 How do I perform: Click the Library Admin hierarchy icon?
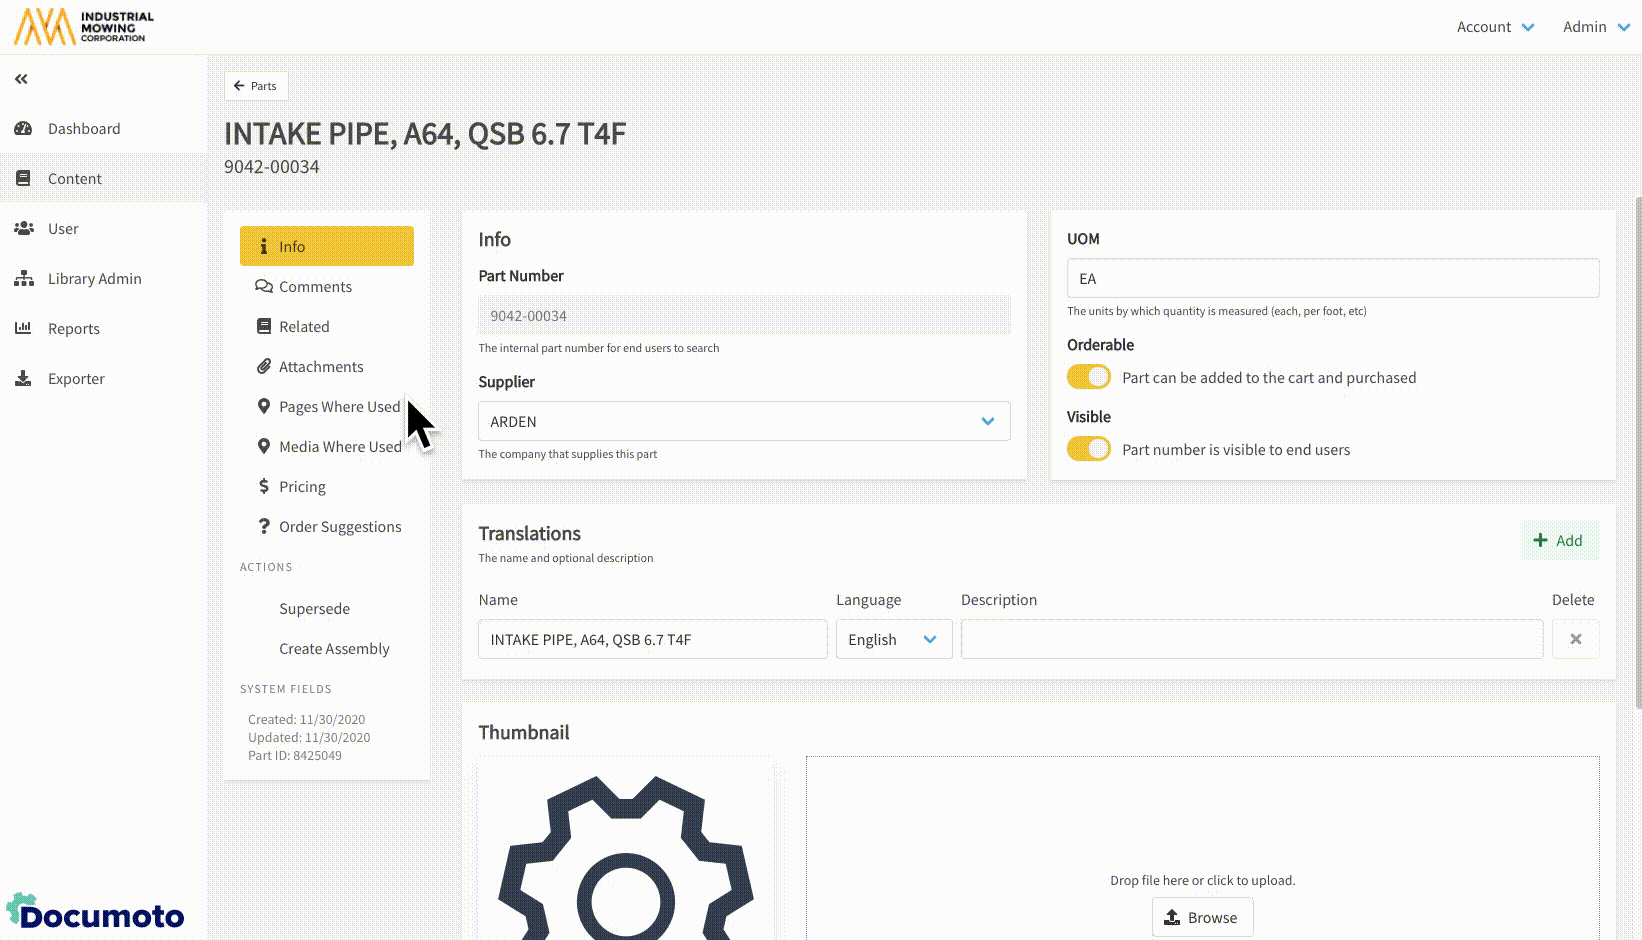23,279
